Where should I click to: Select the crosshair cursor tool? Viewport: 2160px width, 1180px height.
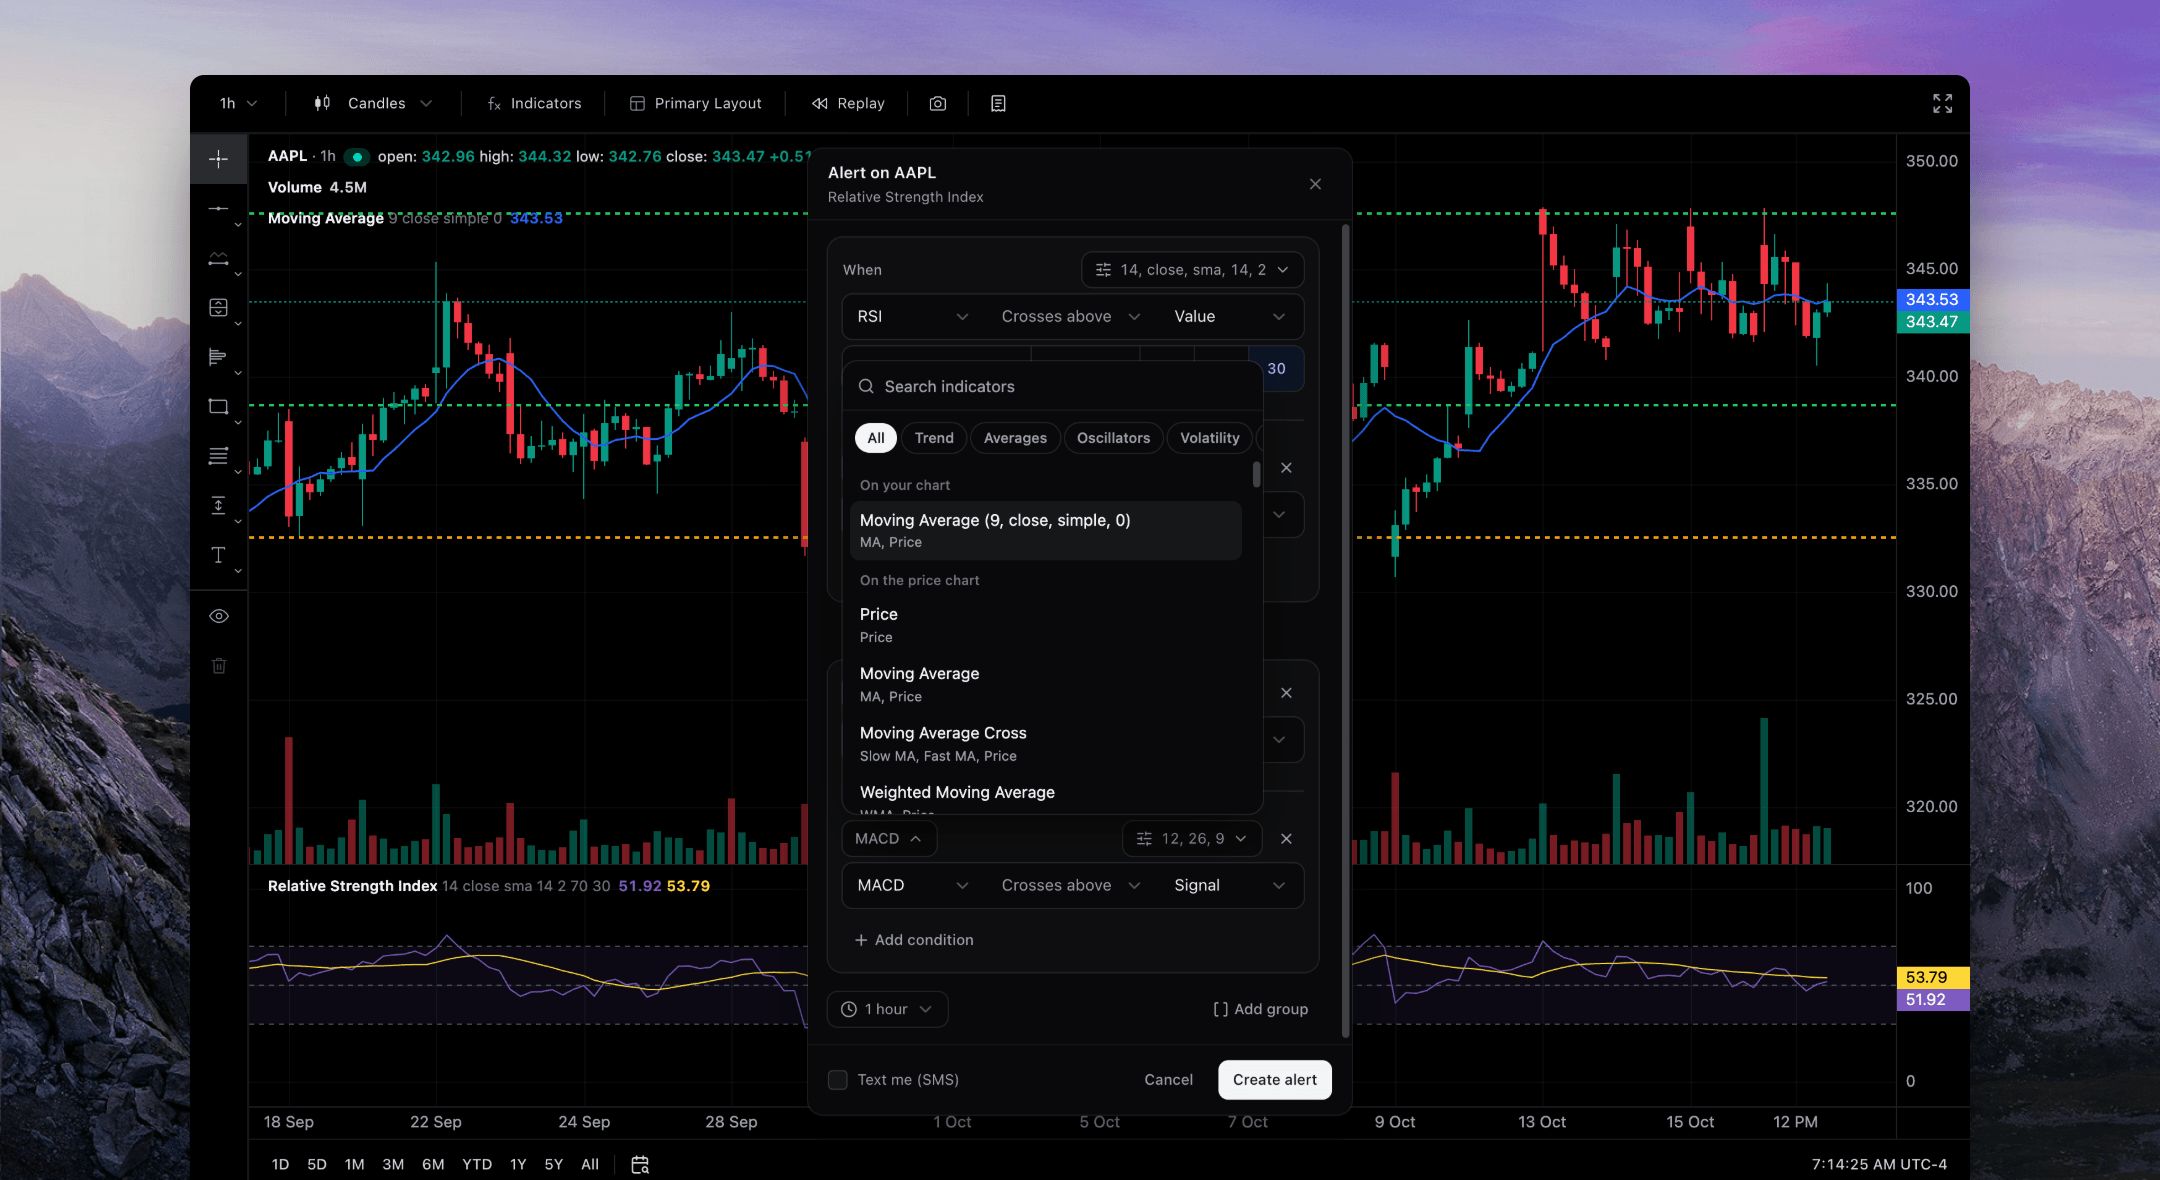(x=218, y=159)
